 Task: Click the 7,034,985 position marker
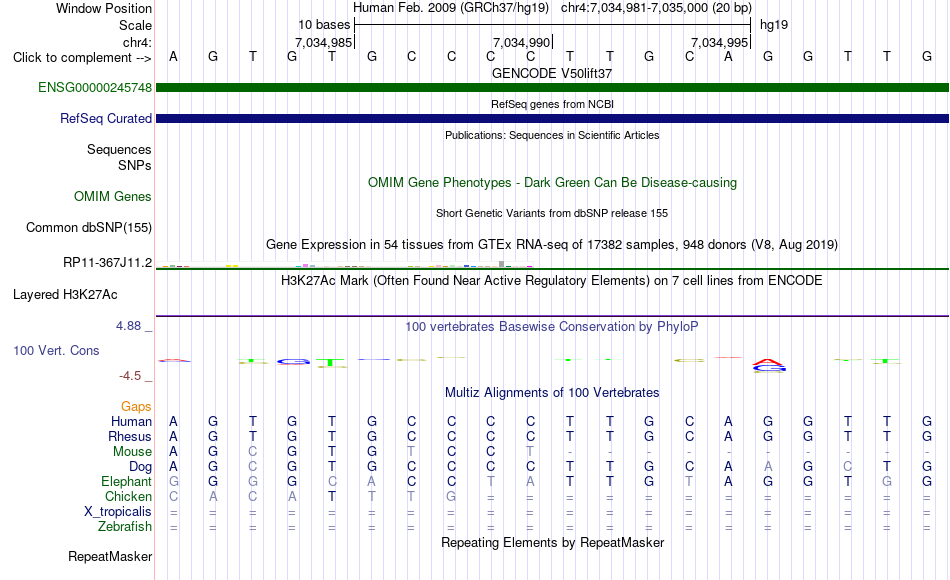click(x=324, y=42)
